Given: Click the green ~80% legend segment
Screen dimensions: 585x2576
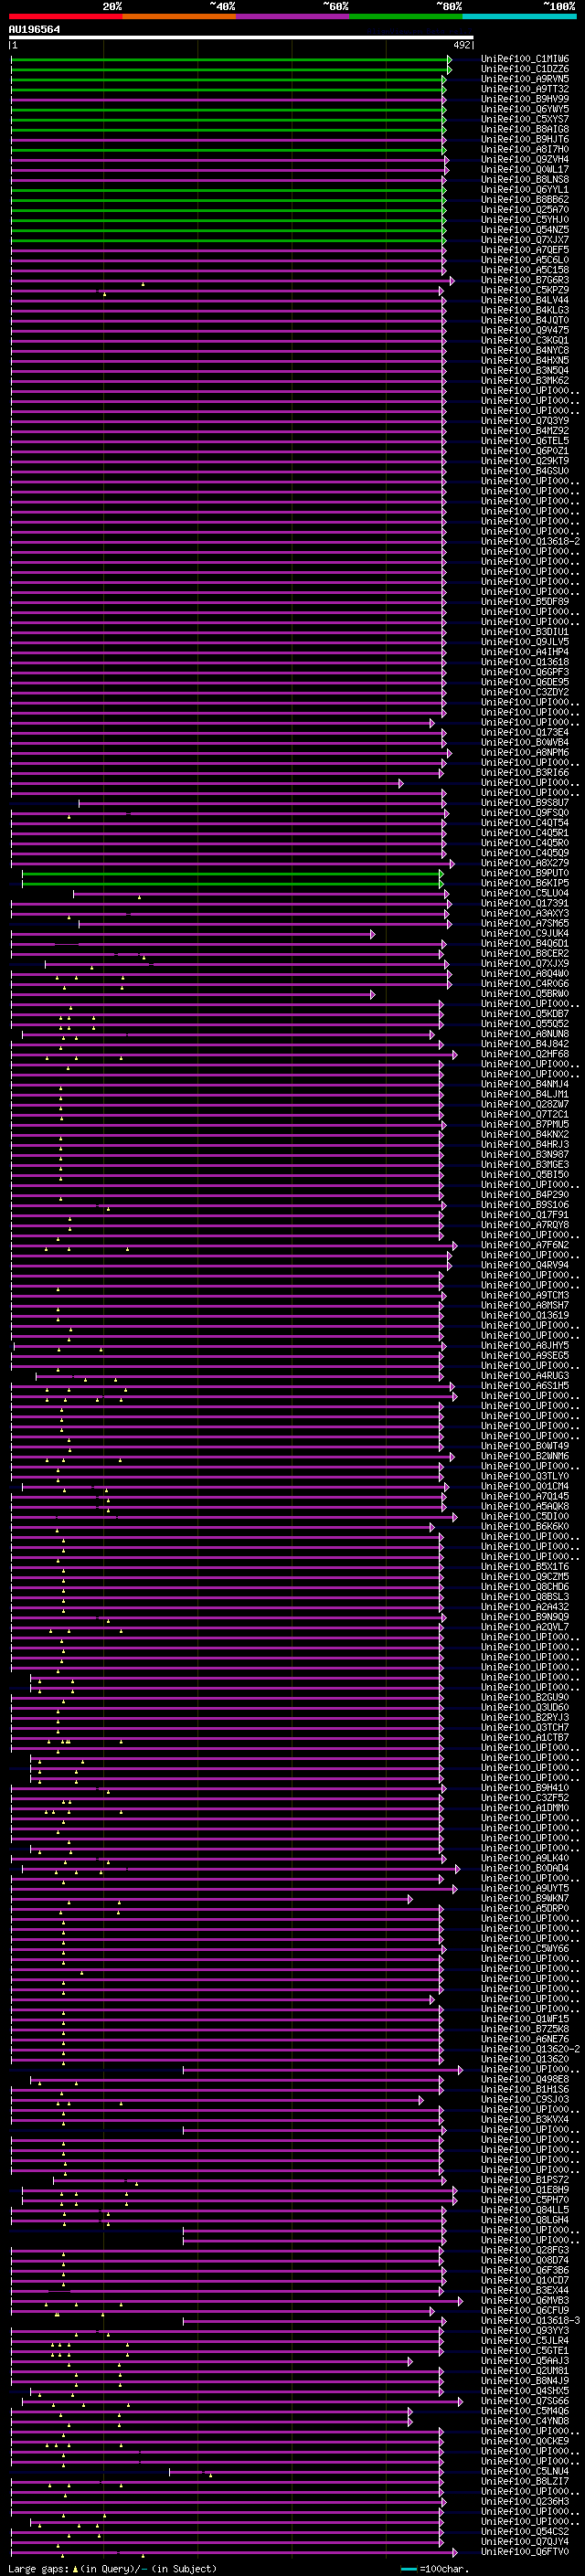Looking at the screenshot, I should point(406,17).
